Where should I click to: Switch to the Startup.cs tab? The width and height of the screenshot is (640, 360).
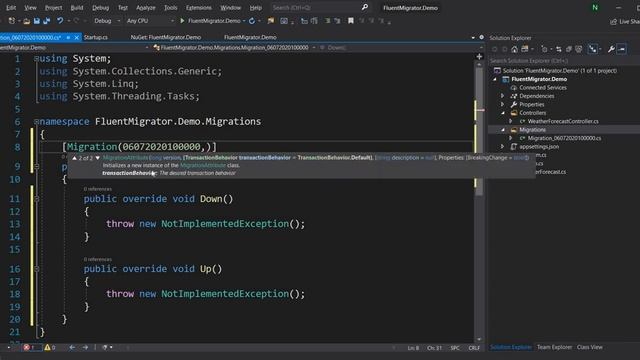point(96,37)
